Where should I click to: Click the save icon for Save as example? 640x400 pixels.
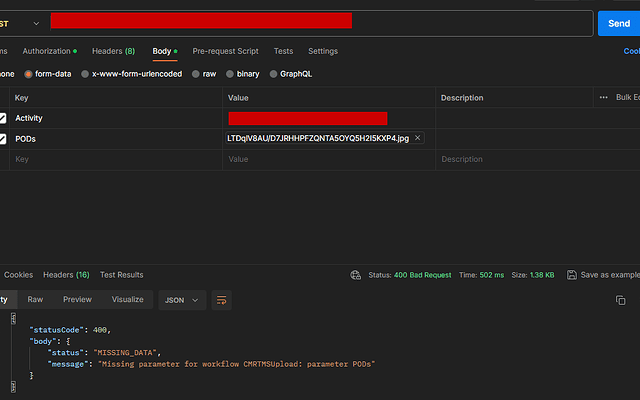pyautogui.click(x=571, y=275)
